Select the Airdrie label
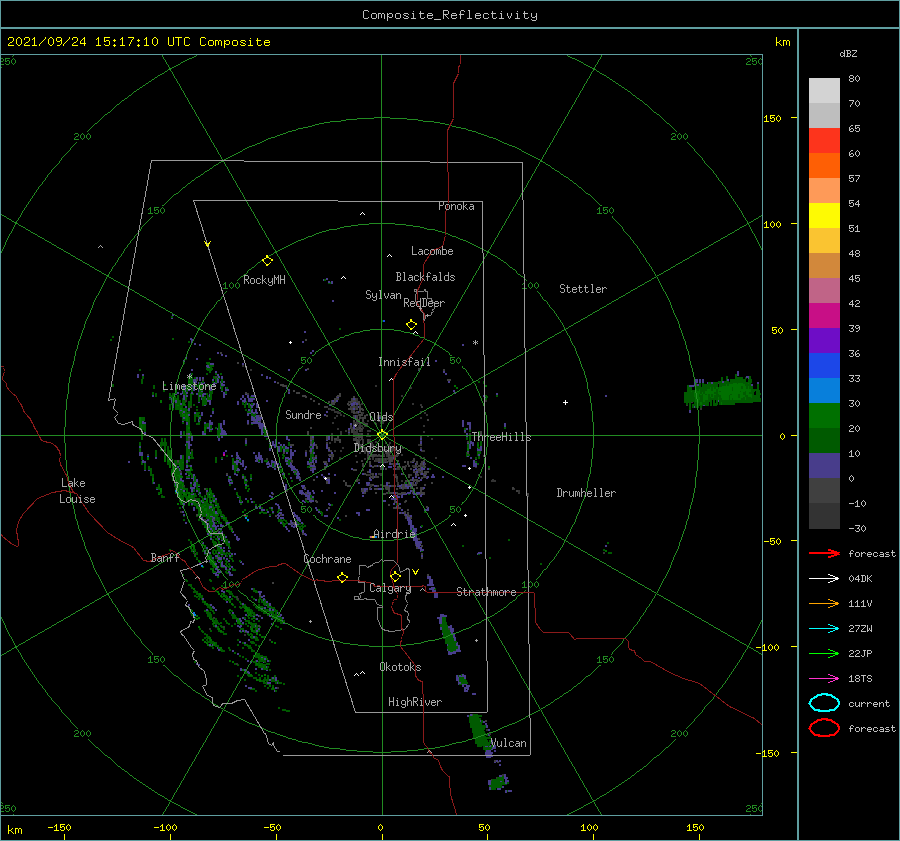The image size is (900, 841). tap(394, 534)
